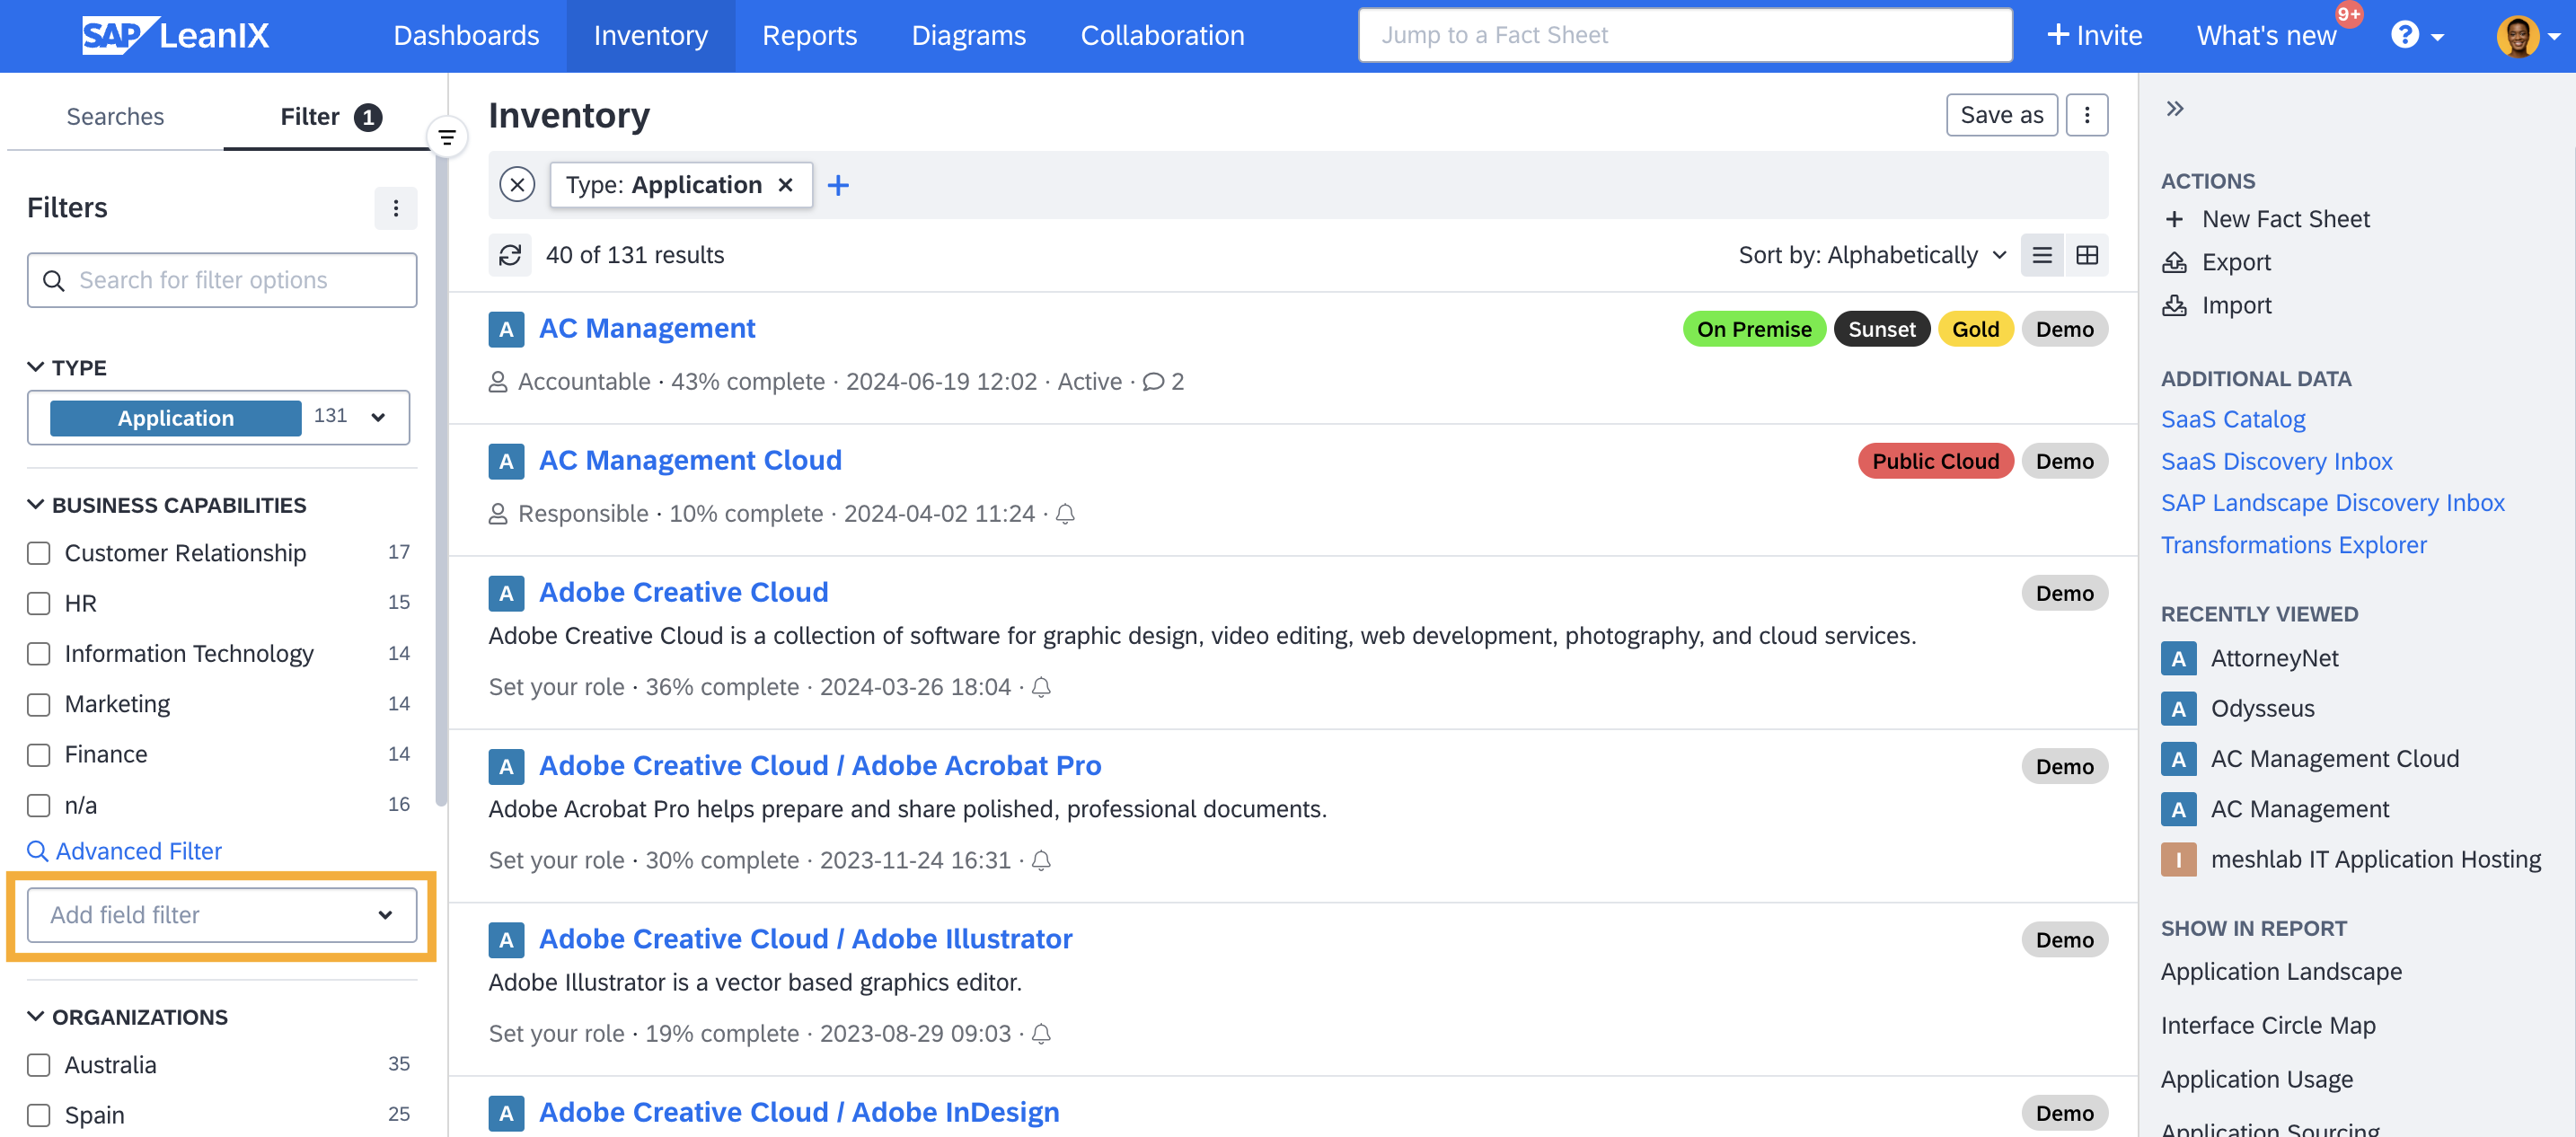This screenshot has height=1137, width=2576.
Task: Click the Import action
Action: 2217,305
